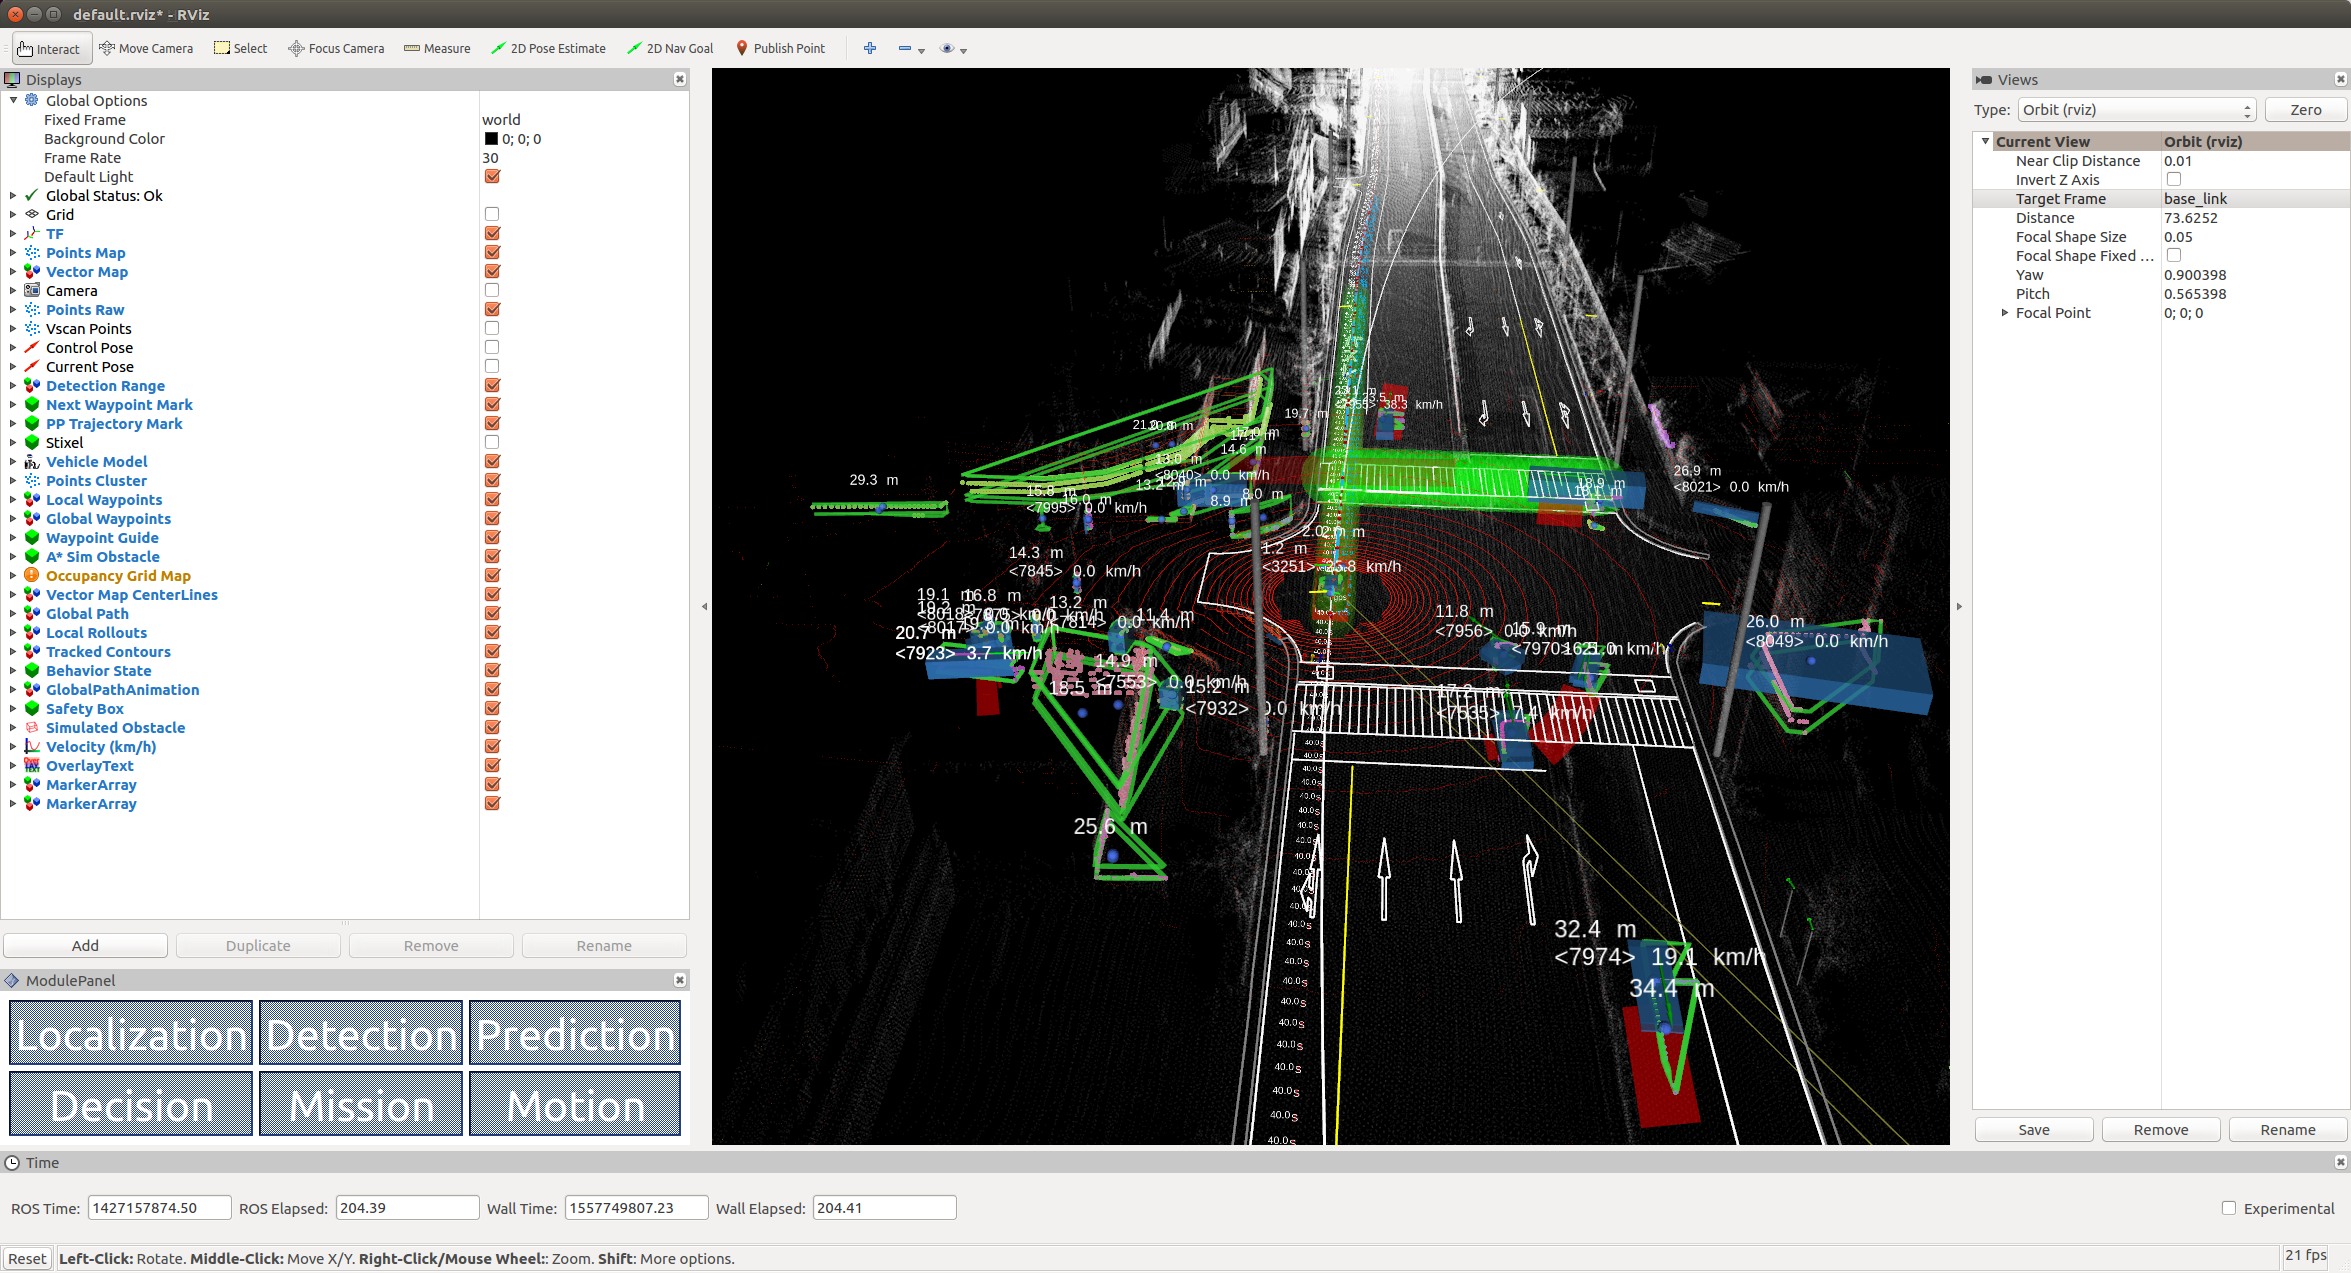This screenshot has width=2351, height=1273.
Task: Uncheck the Points Map display
Action: pyautogui.click(x=492, y=252)
